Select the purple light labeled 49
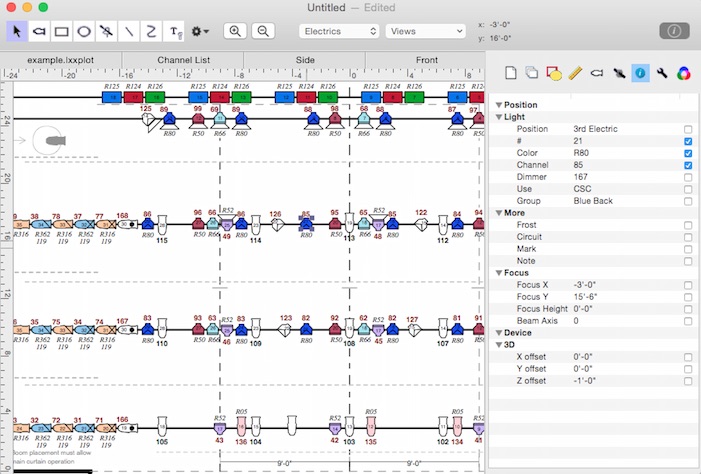 227,224
